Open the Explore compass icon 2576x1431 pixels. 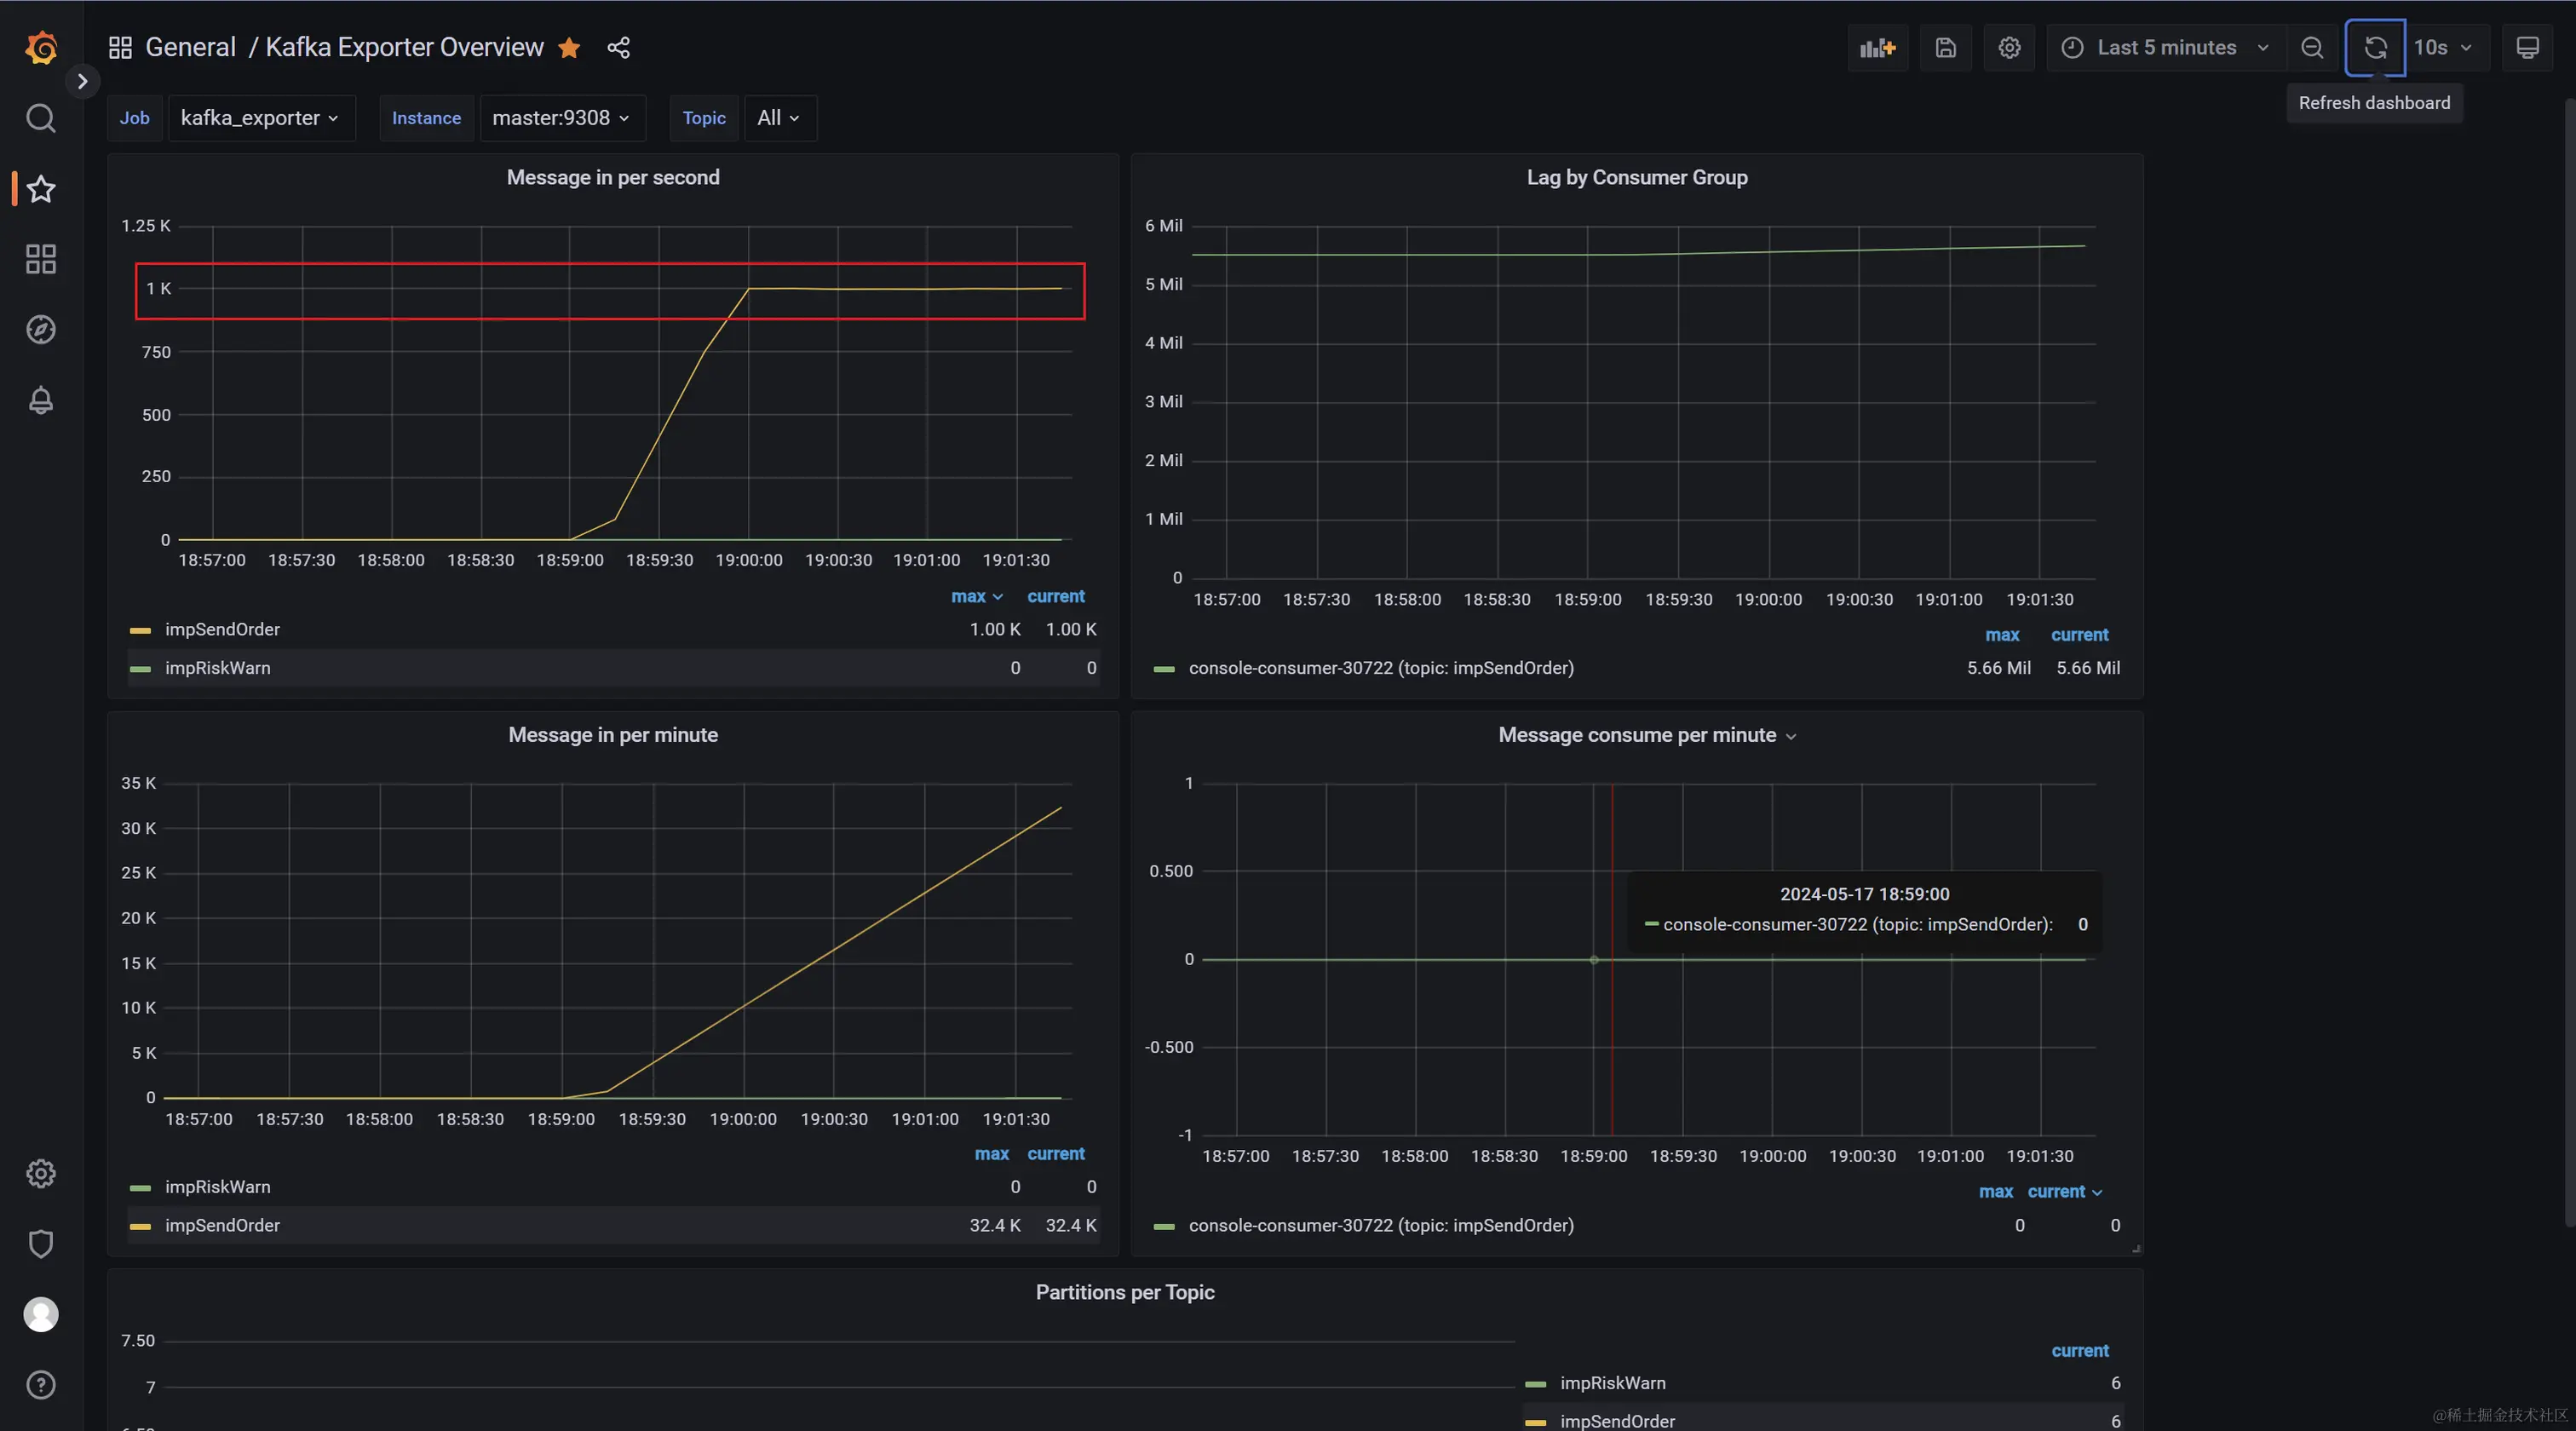pos(41,329)
